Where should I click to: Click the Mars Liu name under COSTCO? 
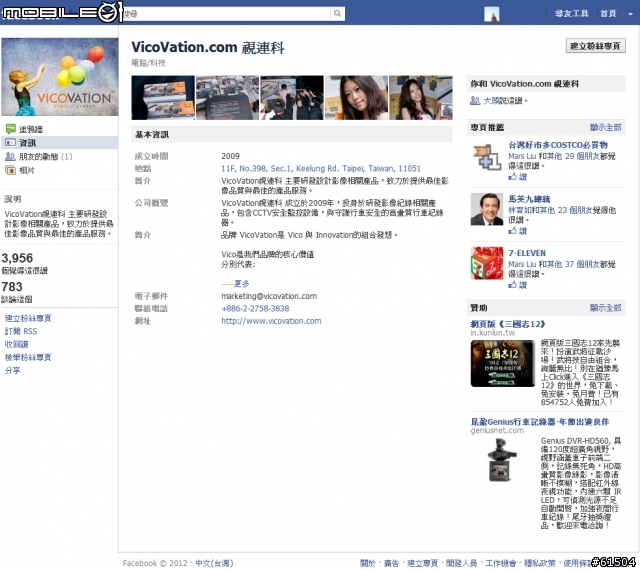(522, 156)
